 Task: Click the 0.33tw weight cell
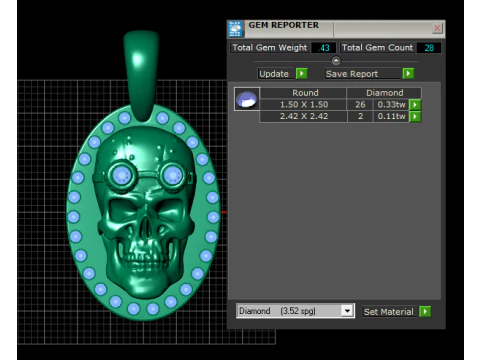tap(391, 105)
